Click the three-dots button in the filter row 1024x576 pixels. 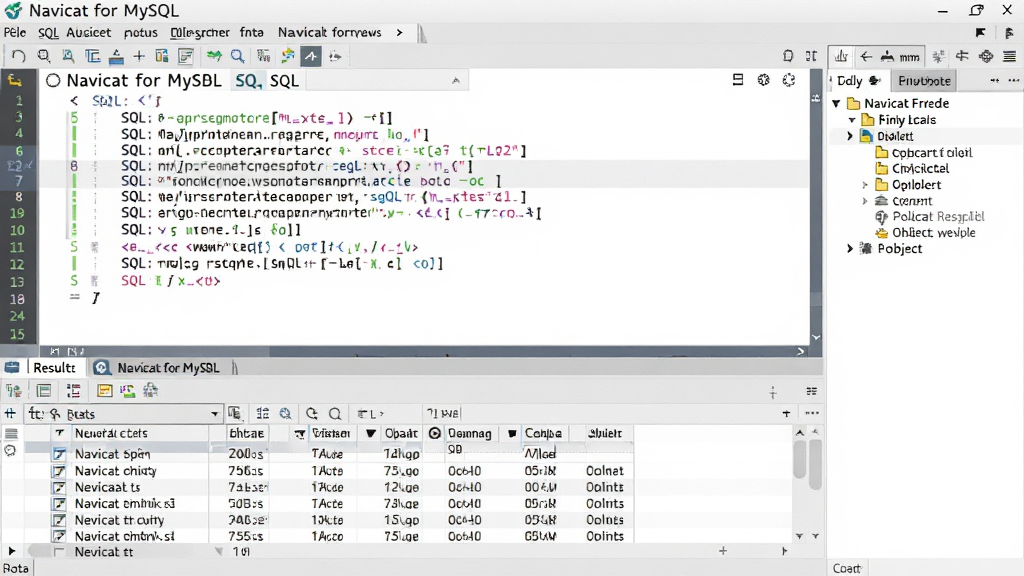pyautogui.click(x=812, y=413)
